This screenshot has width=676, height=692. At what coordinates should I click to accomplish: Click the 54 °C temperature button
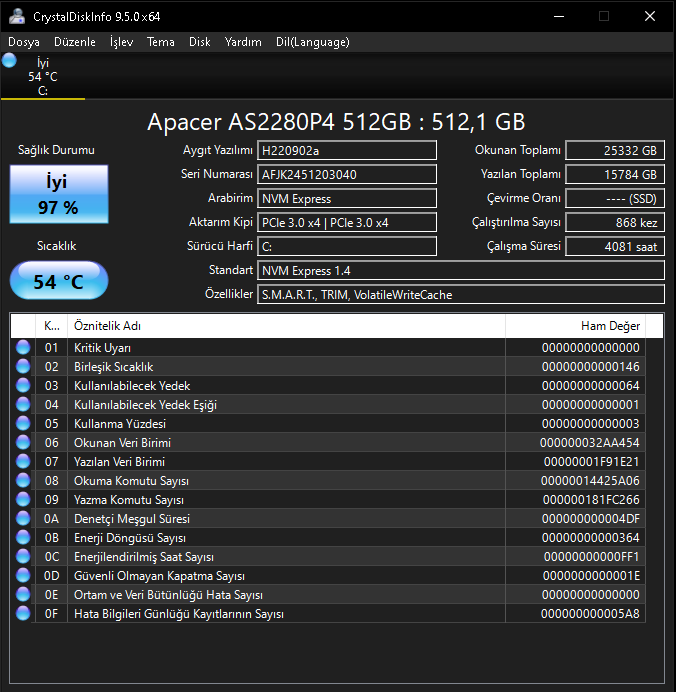[59, 281]
